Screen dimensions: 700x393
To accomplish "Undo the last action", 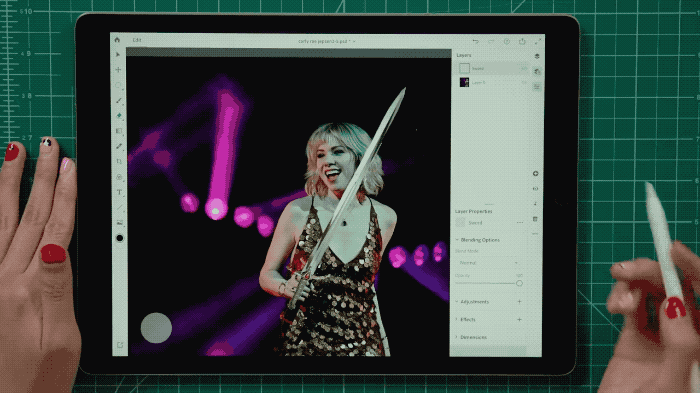I will pyautogui.click(x=475, y=42).
